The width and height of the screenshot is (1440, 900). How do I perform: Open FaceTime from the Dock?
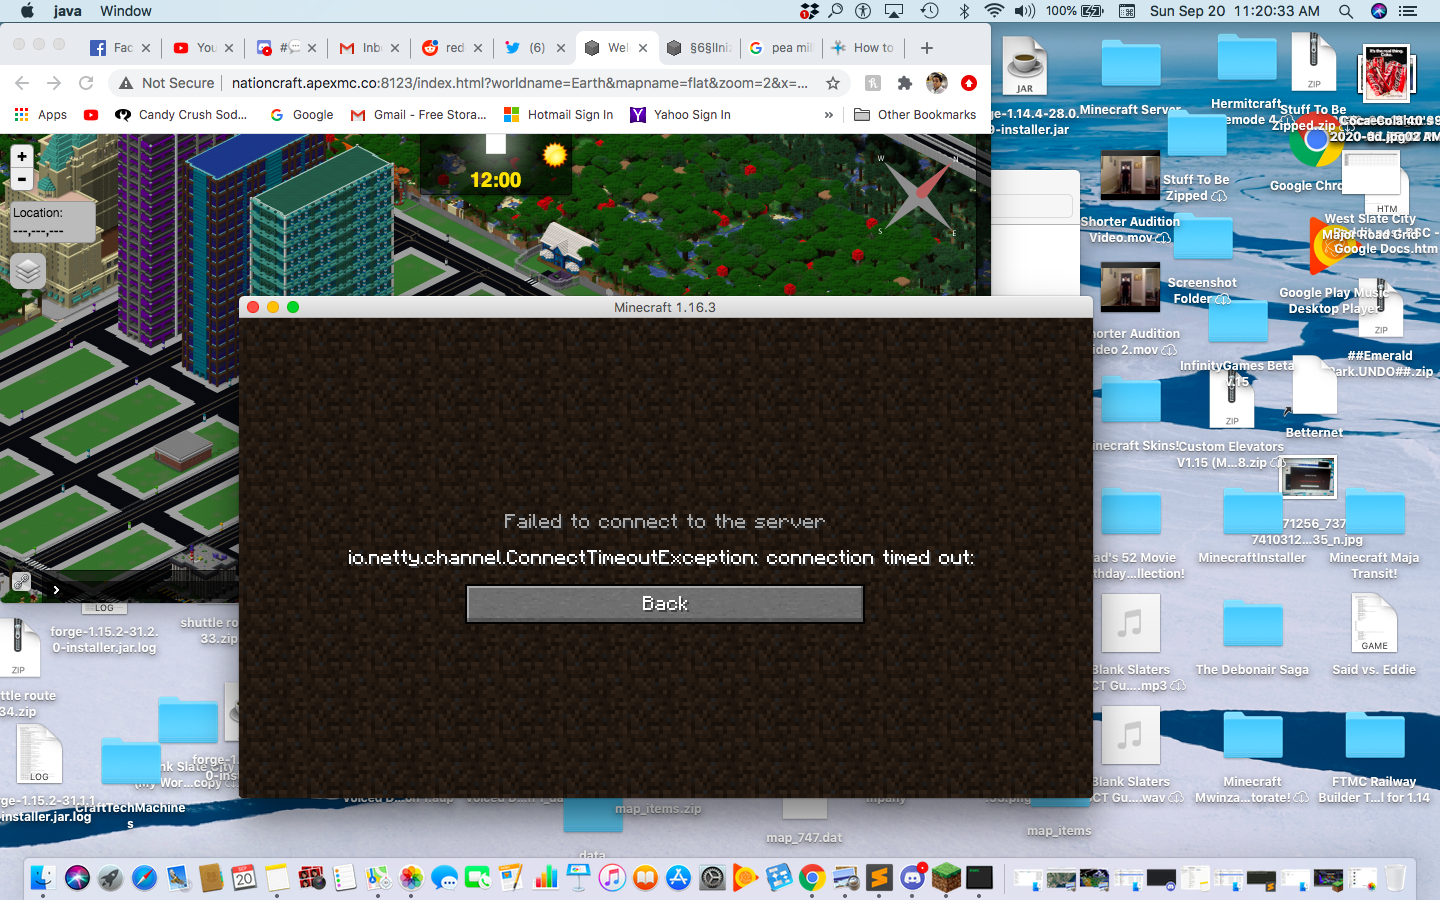(478, 878)
